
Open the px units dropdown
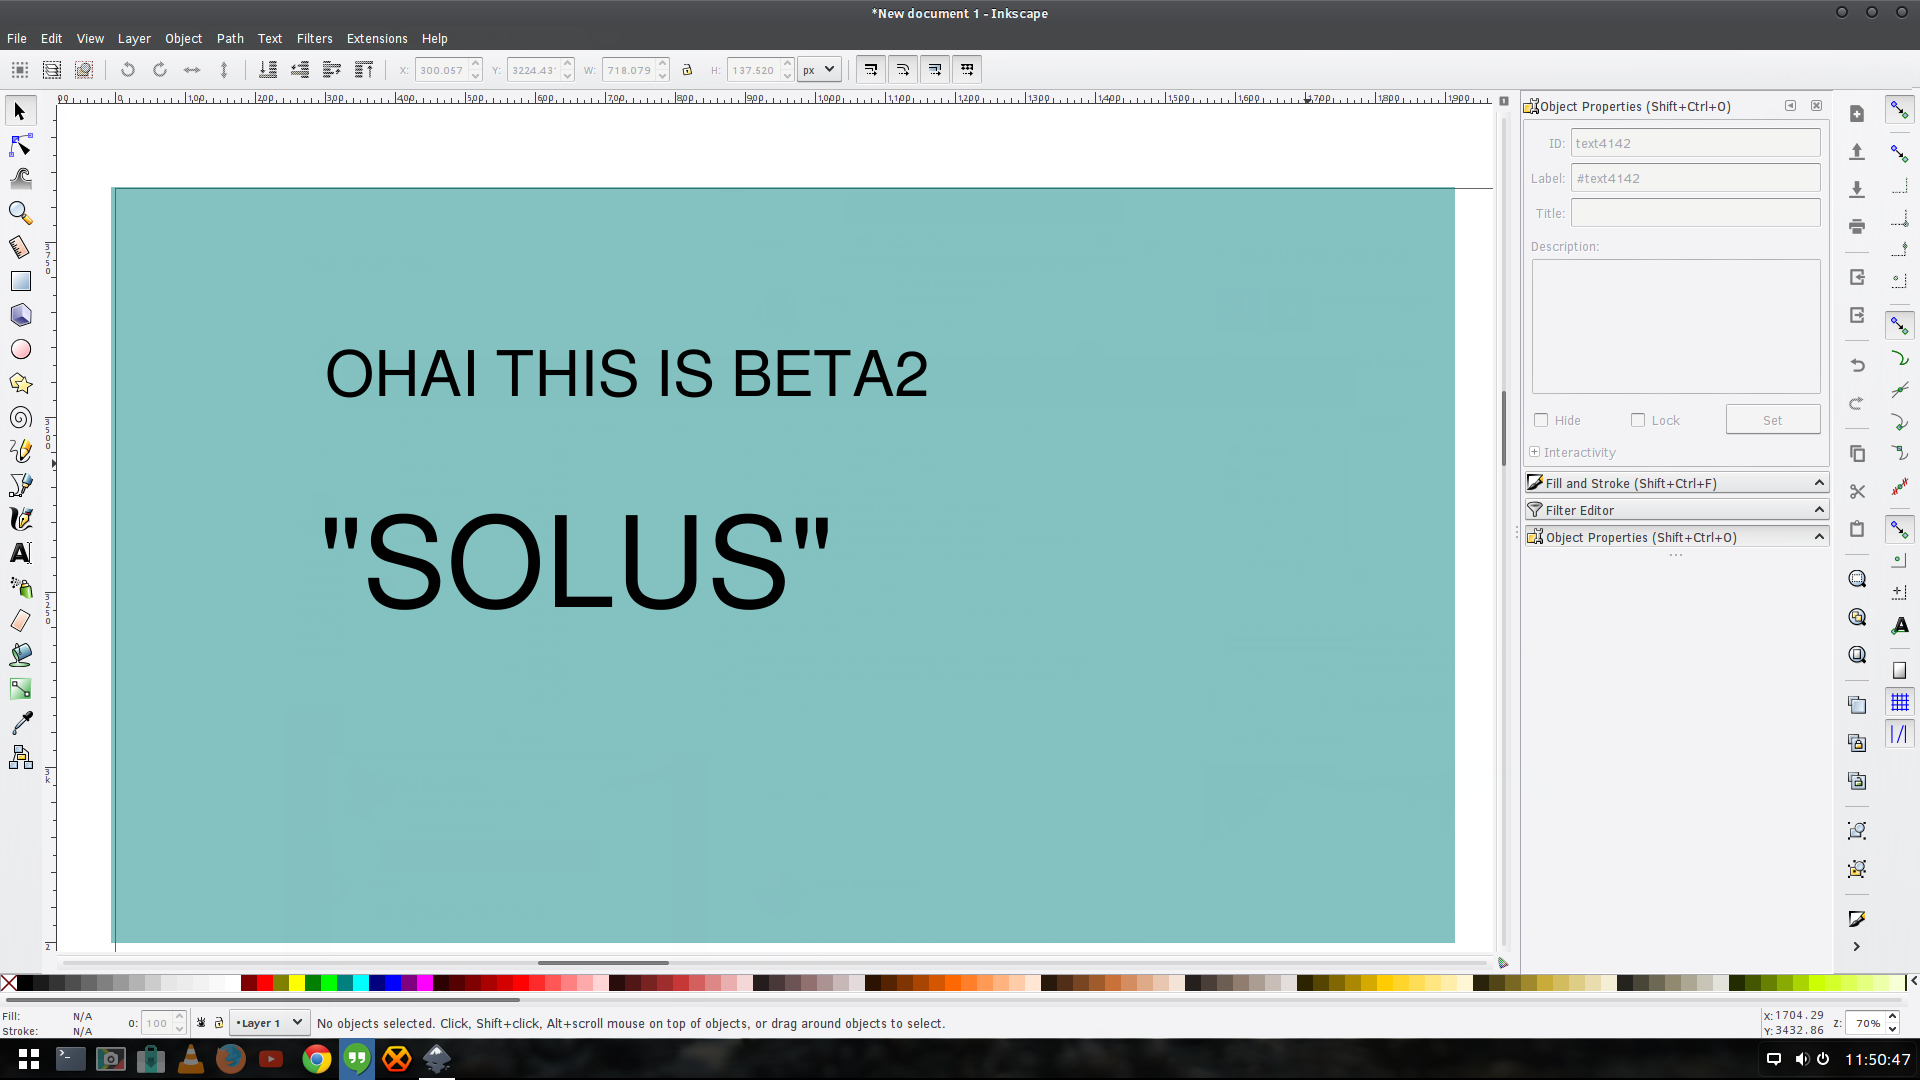(x=819, y=70)
